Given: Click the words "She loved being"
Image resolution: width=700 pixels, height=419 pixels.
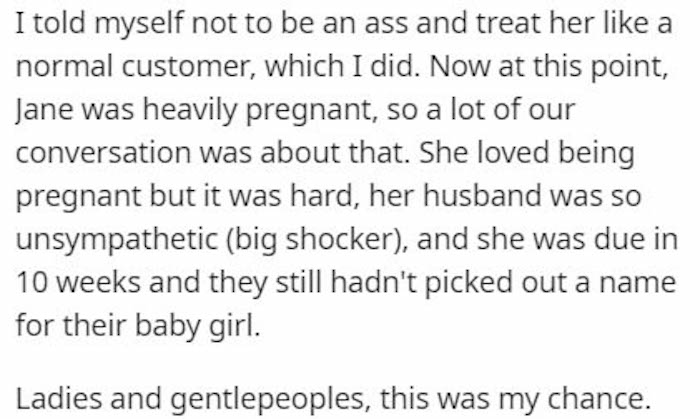Looking at the screenshot, I should (527, 153).
